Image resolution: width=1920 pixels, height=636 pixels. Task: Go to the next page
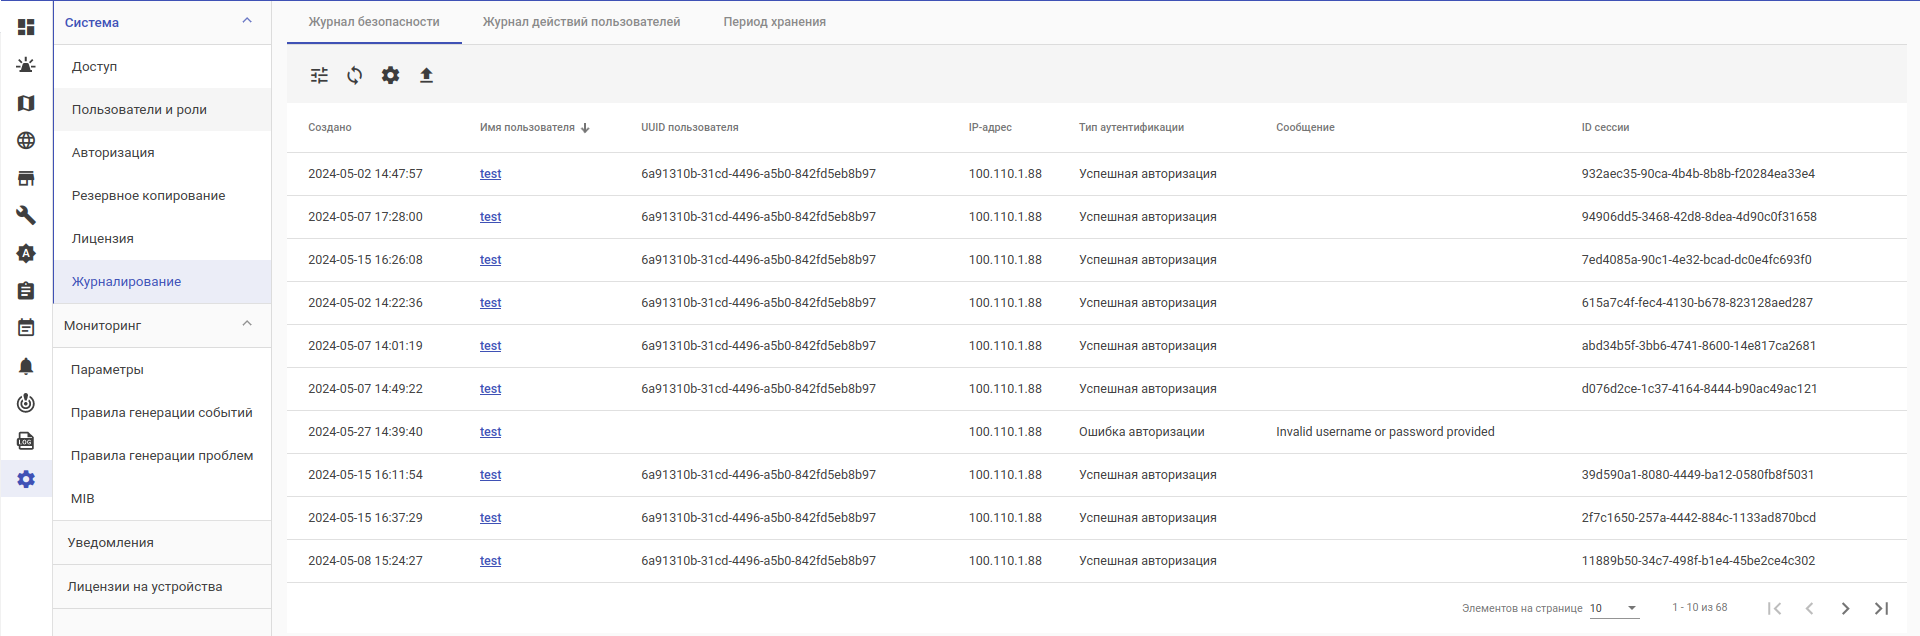[x=1845, y=608]
